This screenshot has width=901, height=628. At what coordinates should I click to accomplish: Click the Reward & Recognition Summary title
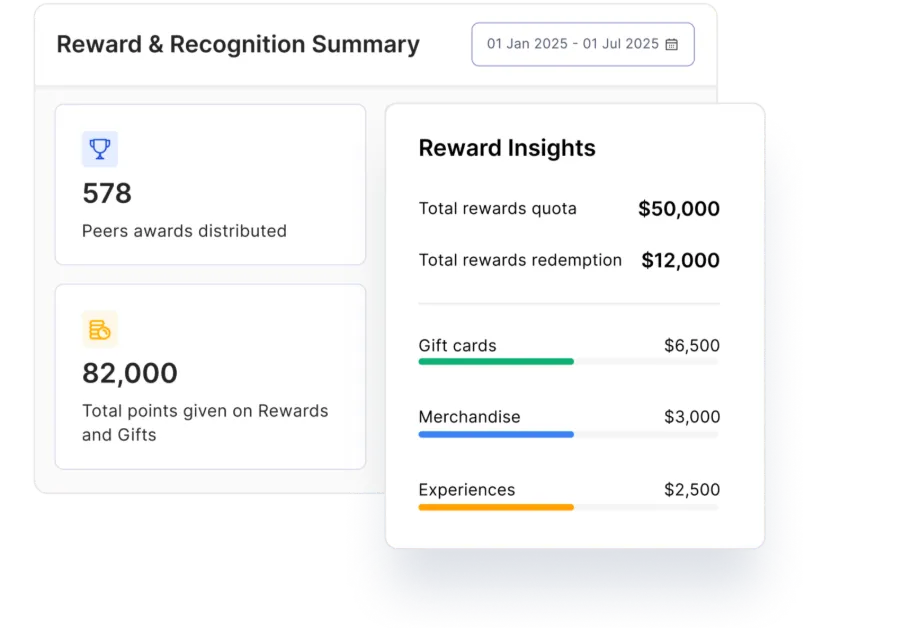(x=238, y=44)
